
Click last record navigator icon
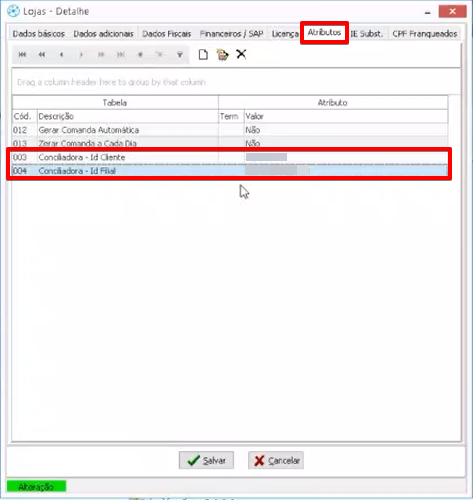point(121,55)
